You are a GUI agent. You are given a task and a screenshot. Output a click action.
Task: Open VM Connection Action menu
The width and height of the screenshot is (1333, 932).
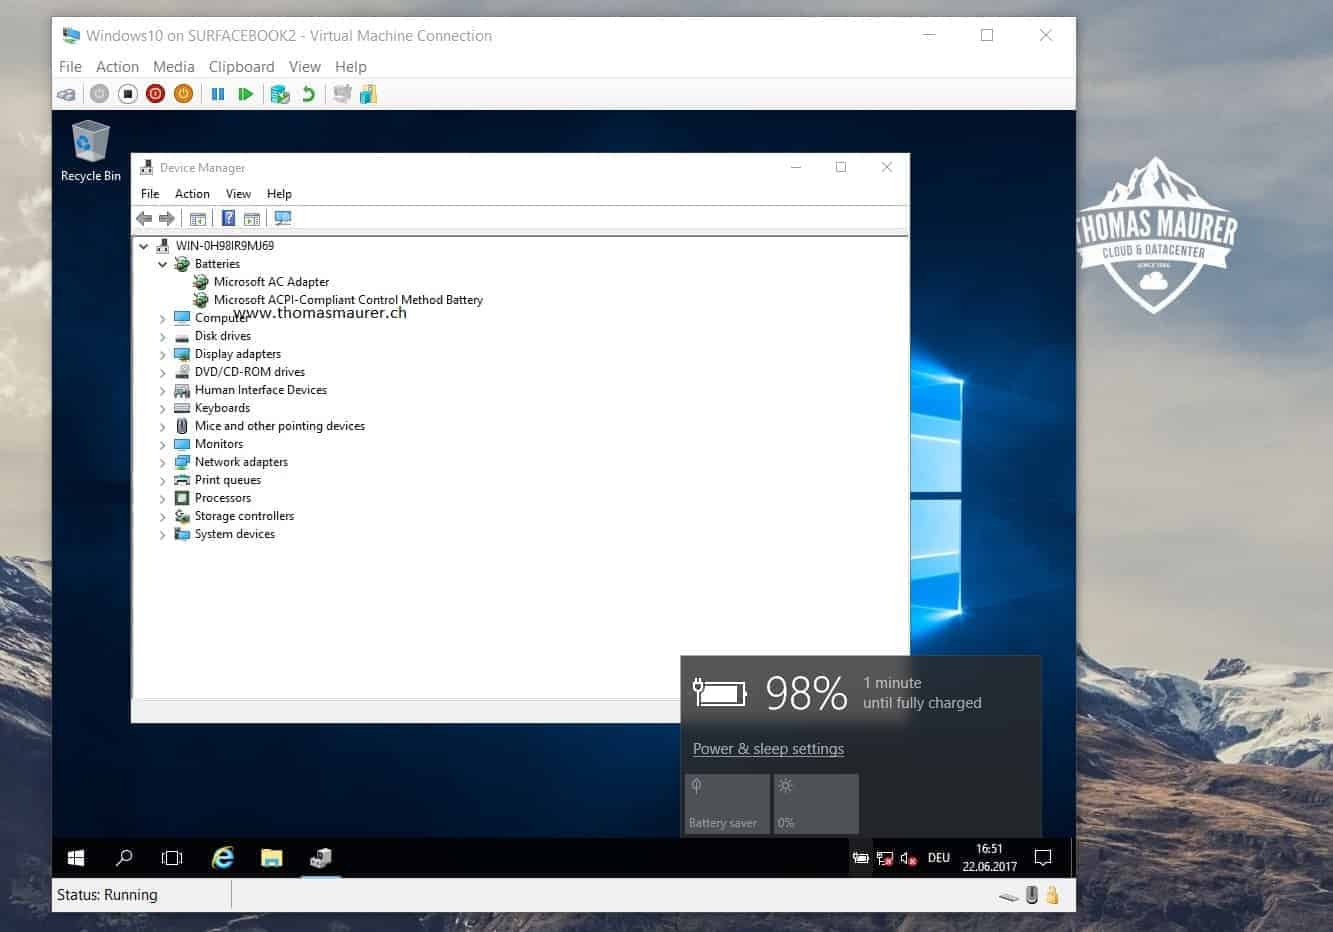pyautogui.click(x=117, y=67)
